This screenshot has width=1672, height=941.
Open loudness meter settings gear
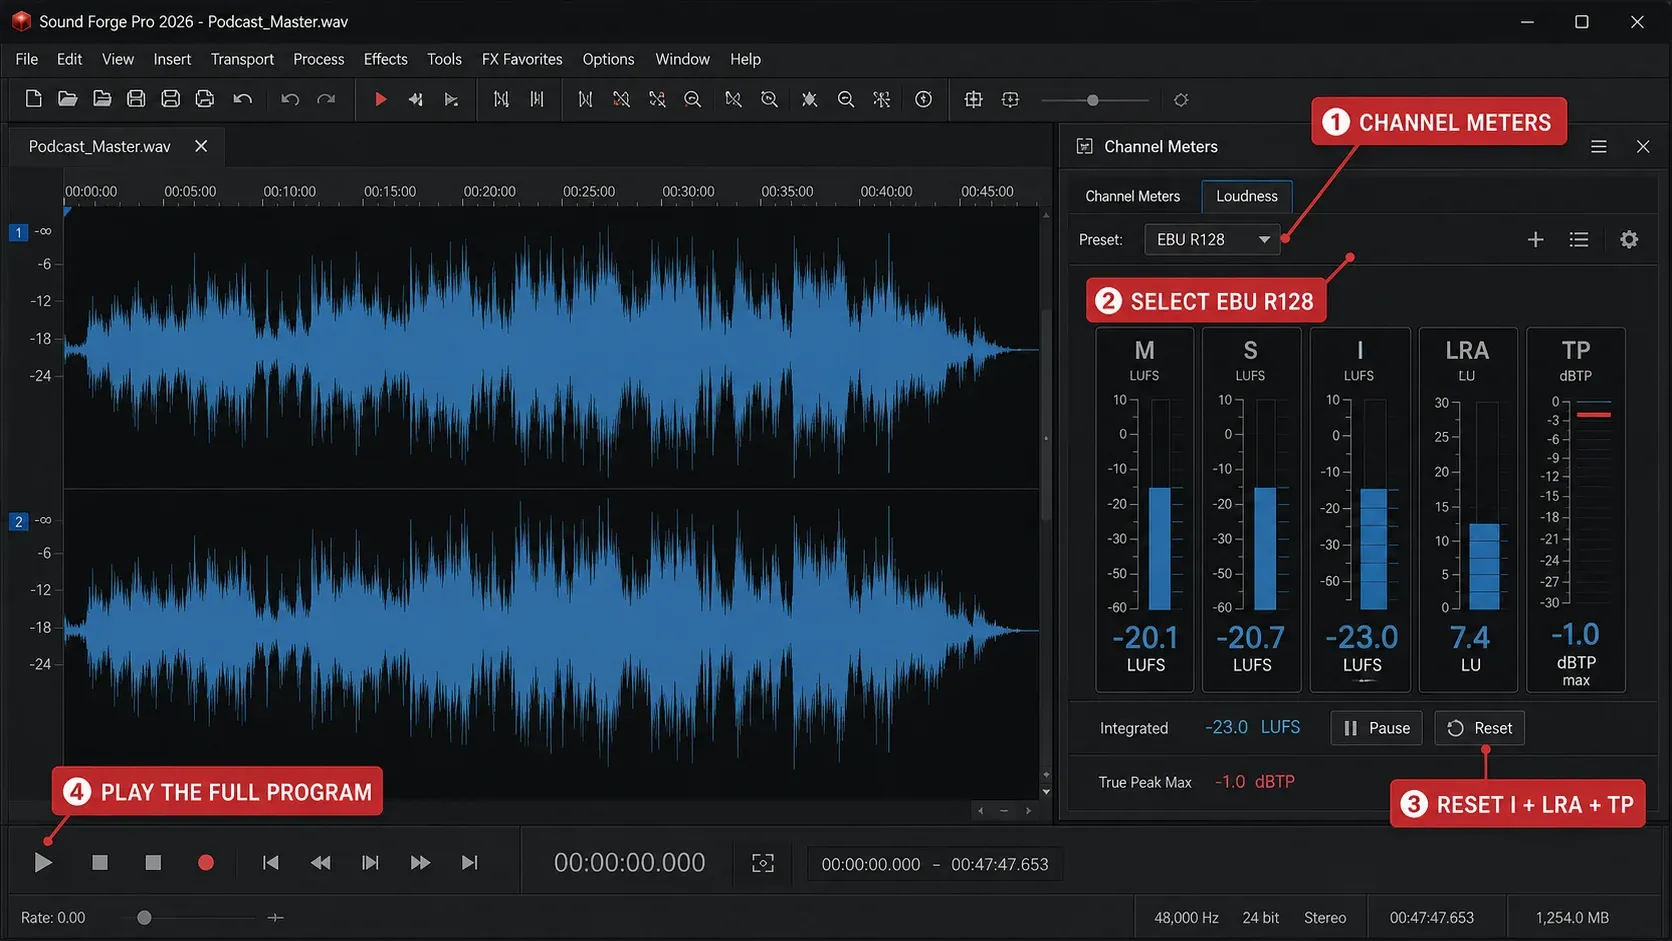click(x=1629, y=240)
